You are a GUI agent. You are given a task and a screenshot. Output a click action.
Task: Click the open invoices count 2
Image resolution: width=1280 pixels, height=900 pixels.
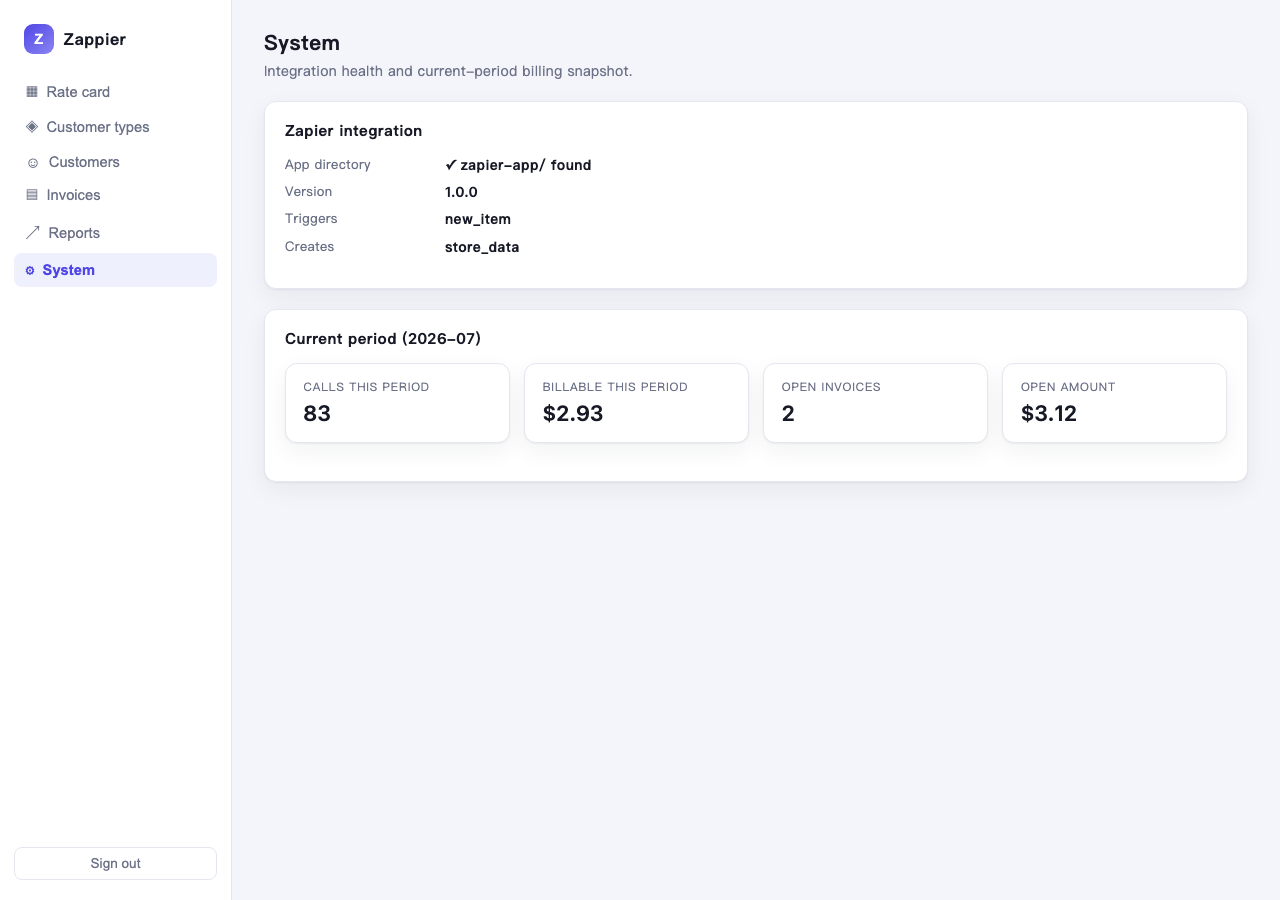click(x=788, y=414)
